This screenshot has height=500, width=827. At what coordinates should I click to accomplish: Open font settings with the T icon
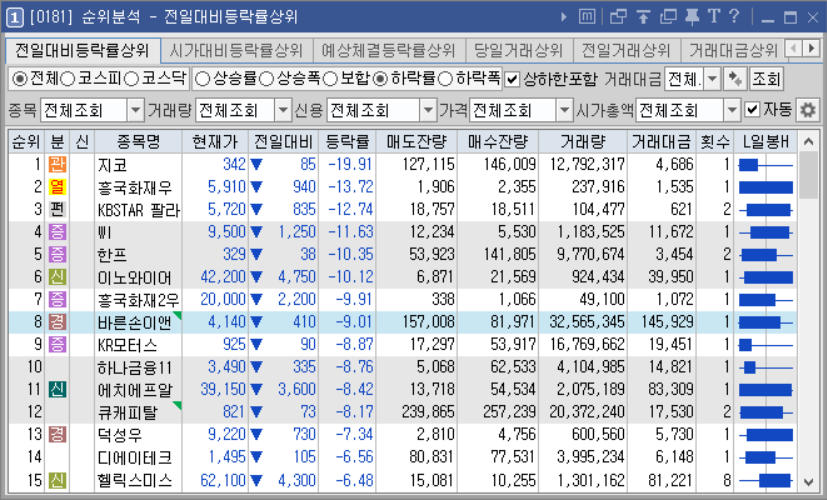714,16
